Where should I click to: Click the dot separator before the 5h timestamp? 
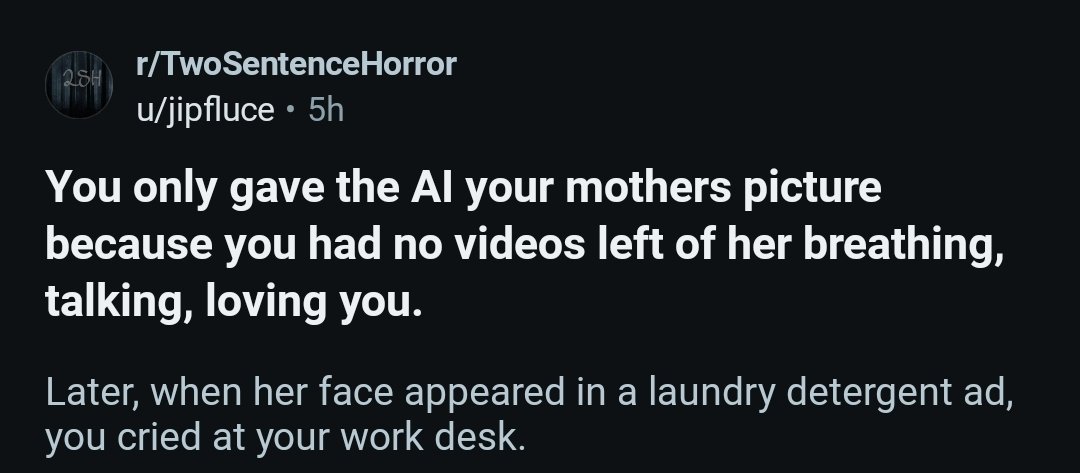point(289,109)
